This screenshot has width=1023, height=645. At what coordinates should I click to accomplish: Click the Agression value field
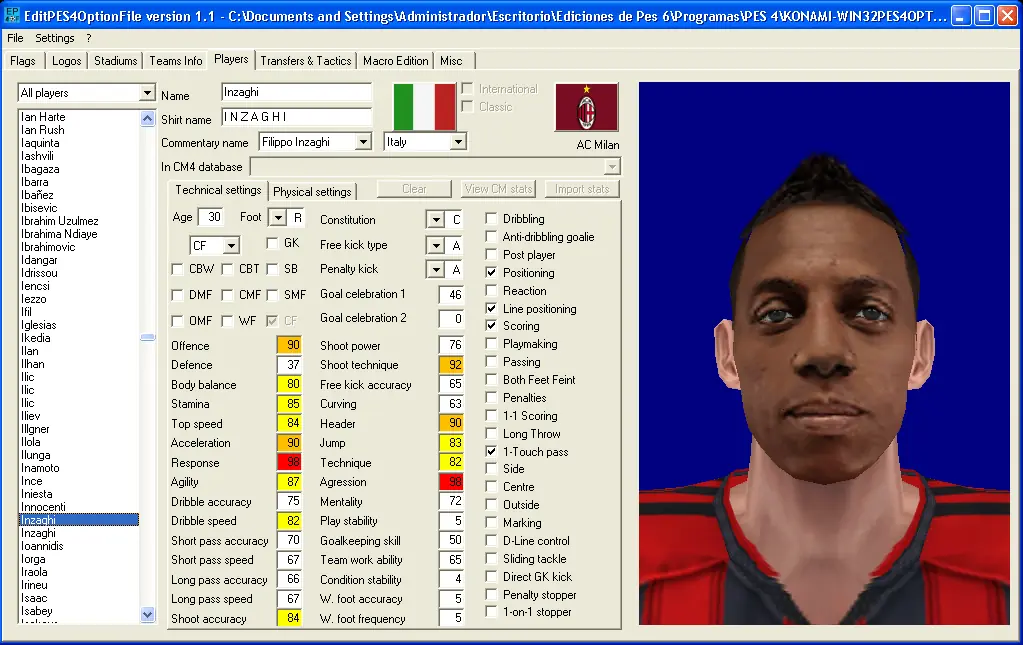[451, 482]
